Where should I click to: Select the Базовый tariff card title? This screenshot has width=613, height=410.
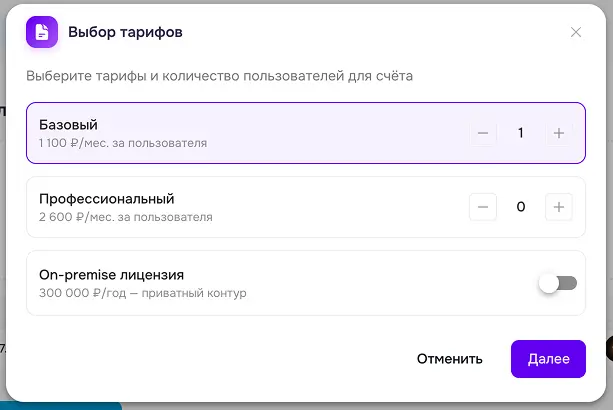pyautogui.click(x=68, y=125)
